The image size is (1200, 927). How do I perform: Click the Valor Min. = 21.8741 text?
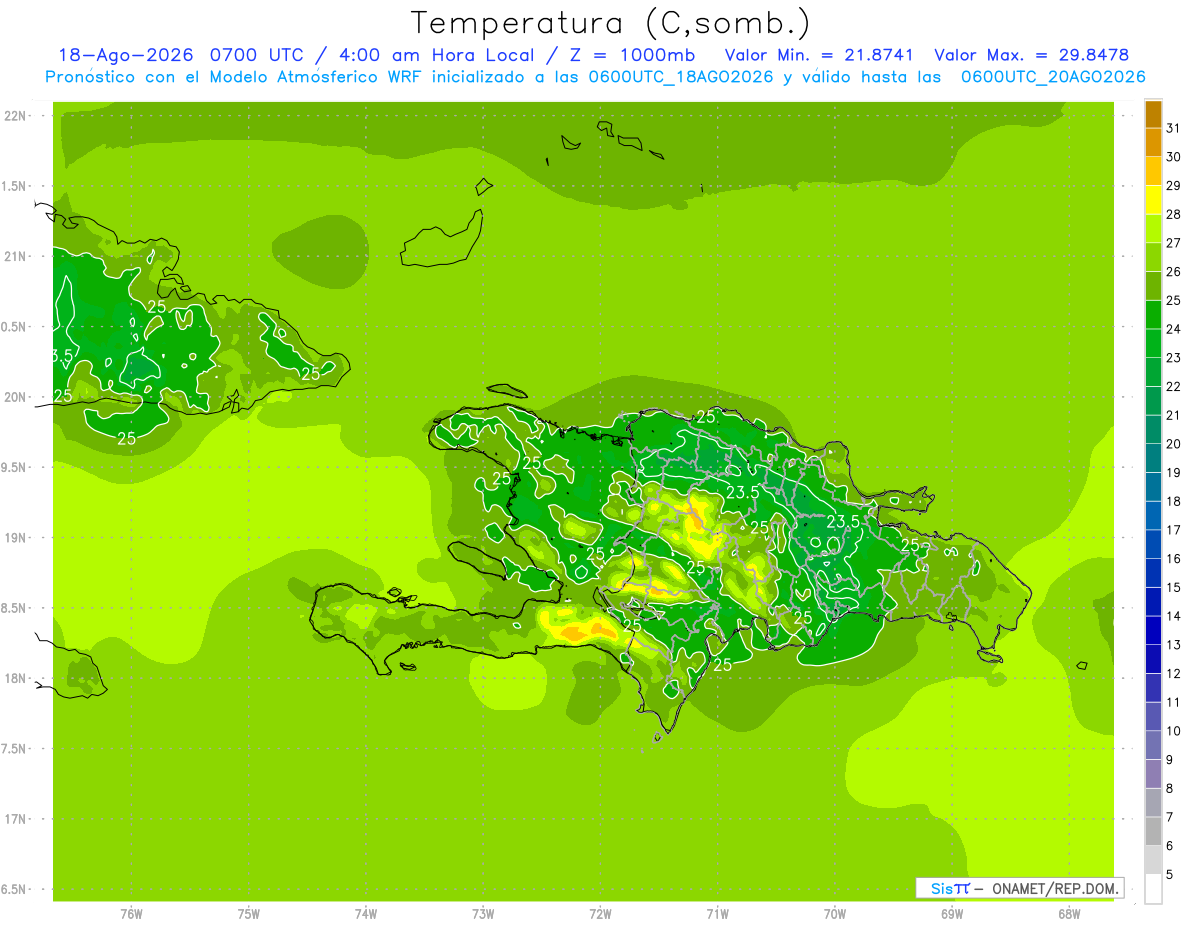point(819,55)
